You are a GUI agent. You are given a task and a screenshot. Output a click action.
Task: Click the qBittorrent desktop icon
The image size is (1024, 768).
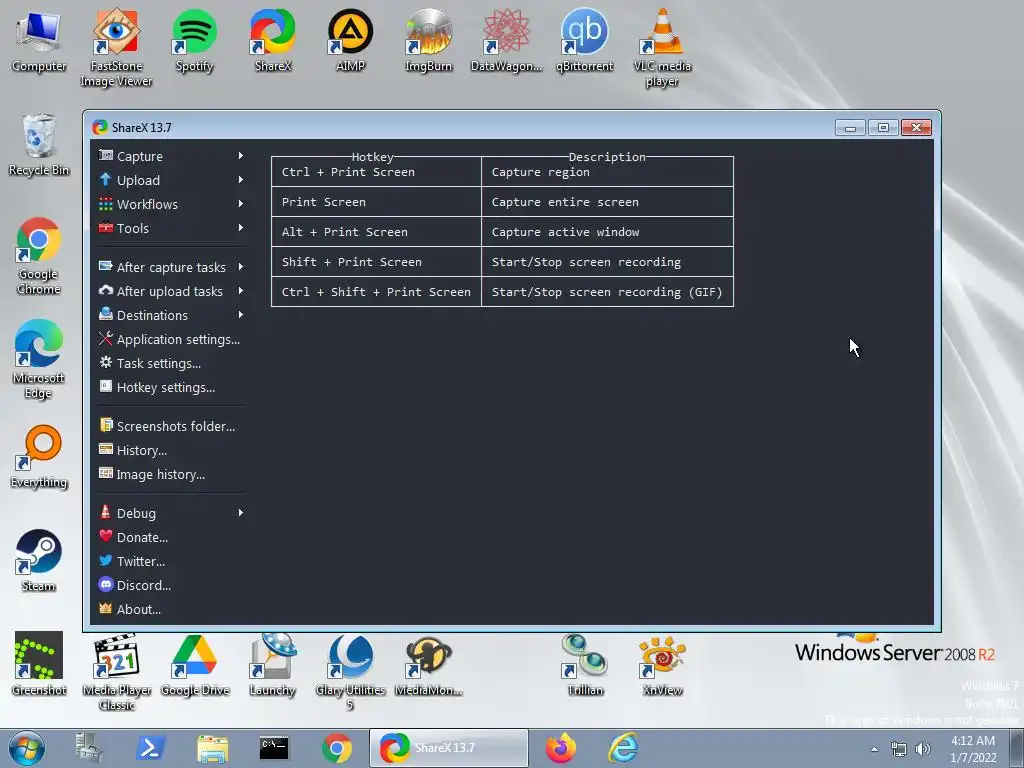point(584,40)
